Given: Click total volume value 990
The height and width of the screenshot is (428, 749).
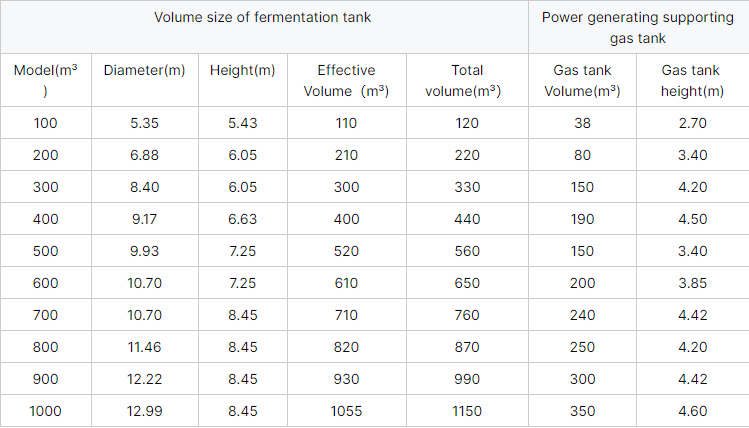Looking at the screenshot, I should click(x=467, y=379).
